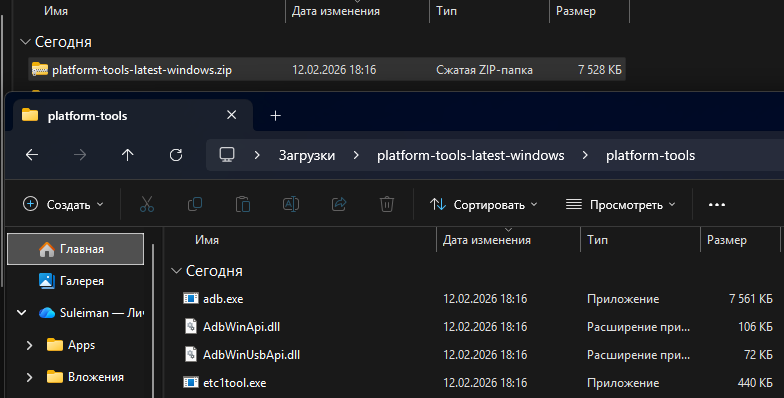Sort by Тип column in background window
The image size is (784, 398).
[446, 11]
